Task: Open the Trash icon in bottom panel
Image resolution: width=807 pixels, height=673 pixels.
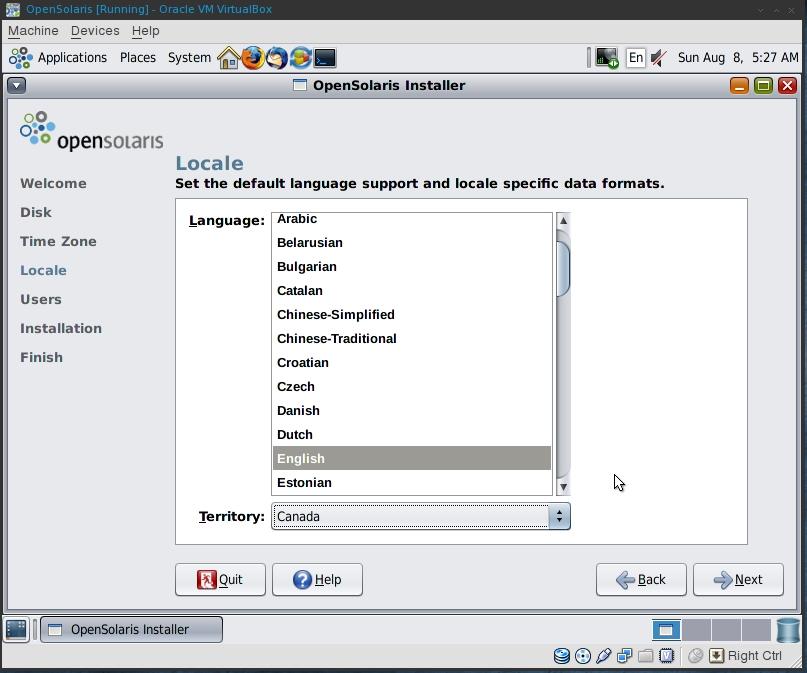Action: tap(787, 630)
